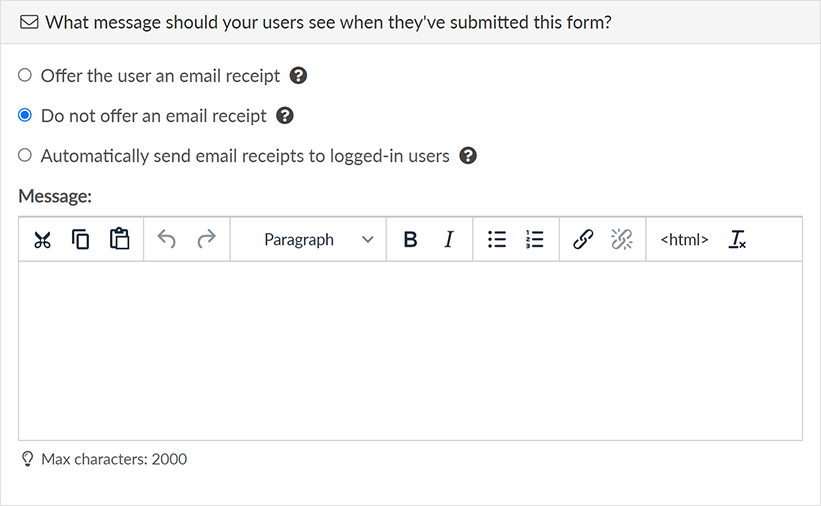Click inside the Message text area

click(410, 350)
